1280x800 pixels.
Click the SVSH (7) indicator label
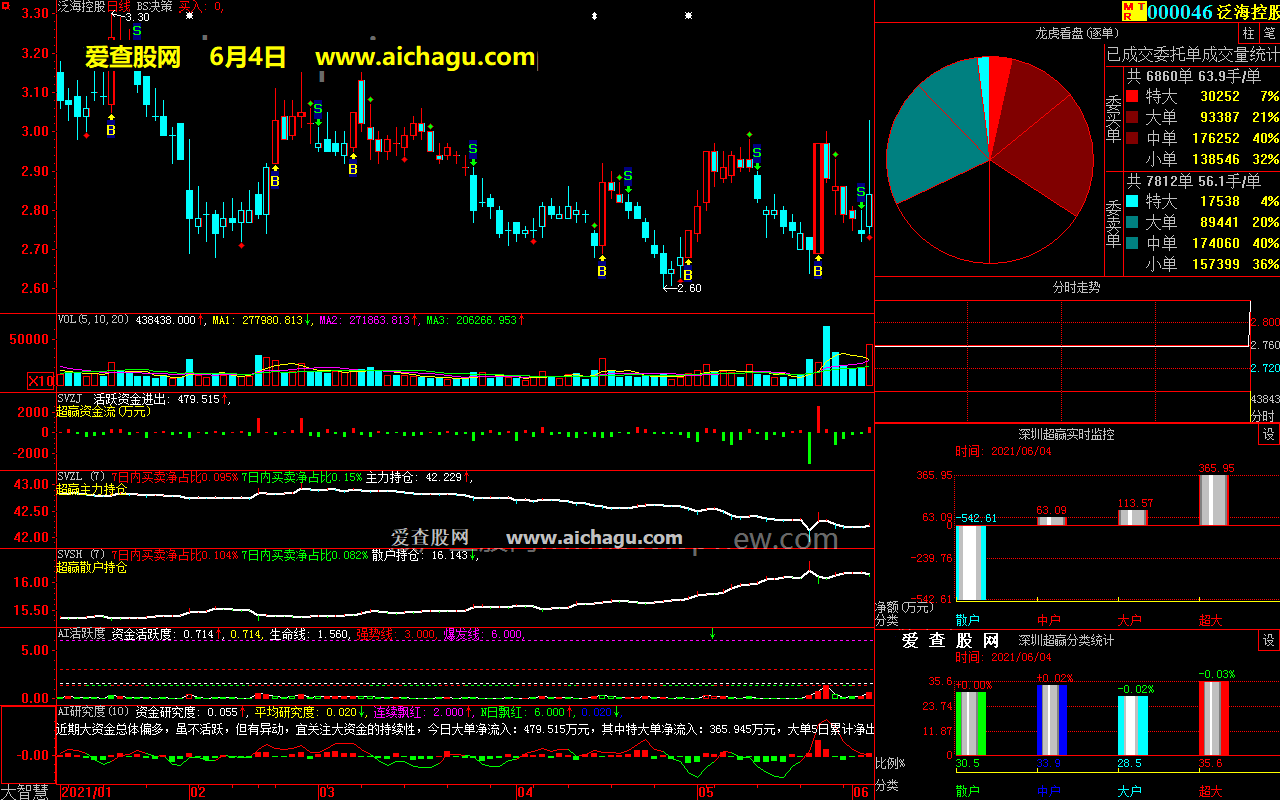pyautogui.click(x=82, y=555)
